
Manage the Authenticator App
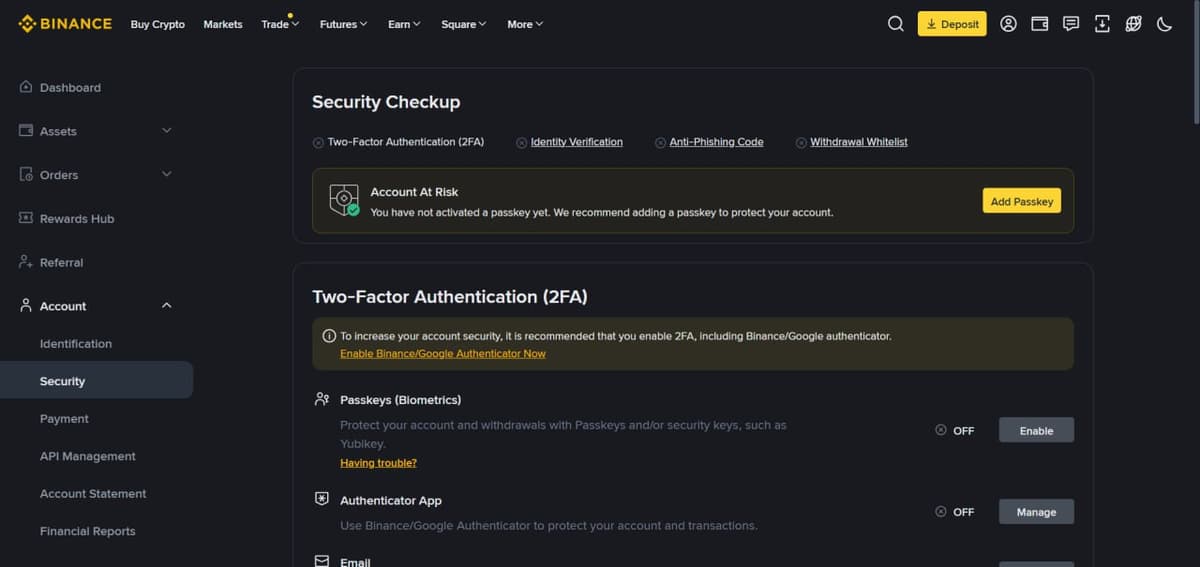[1036, 511]
